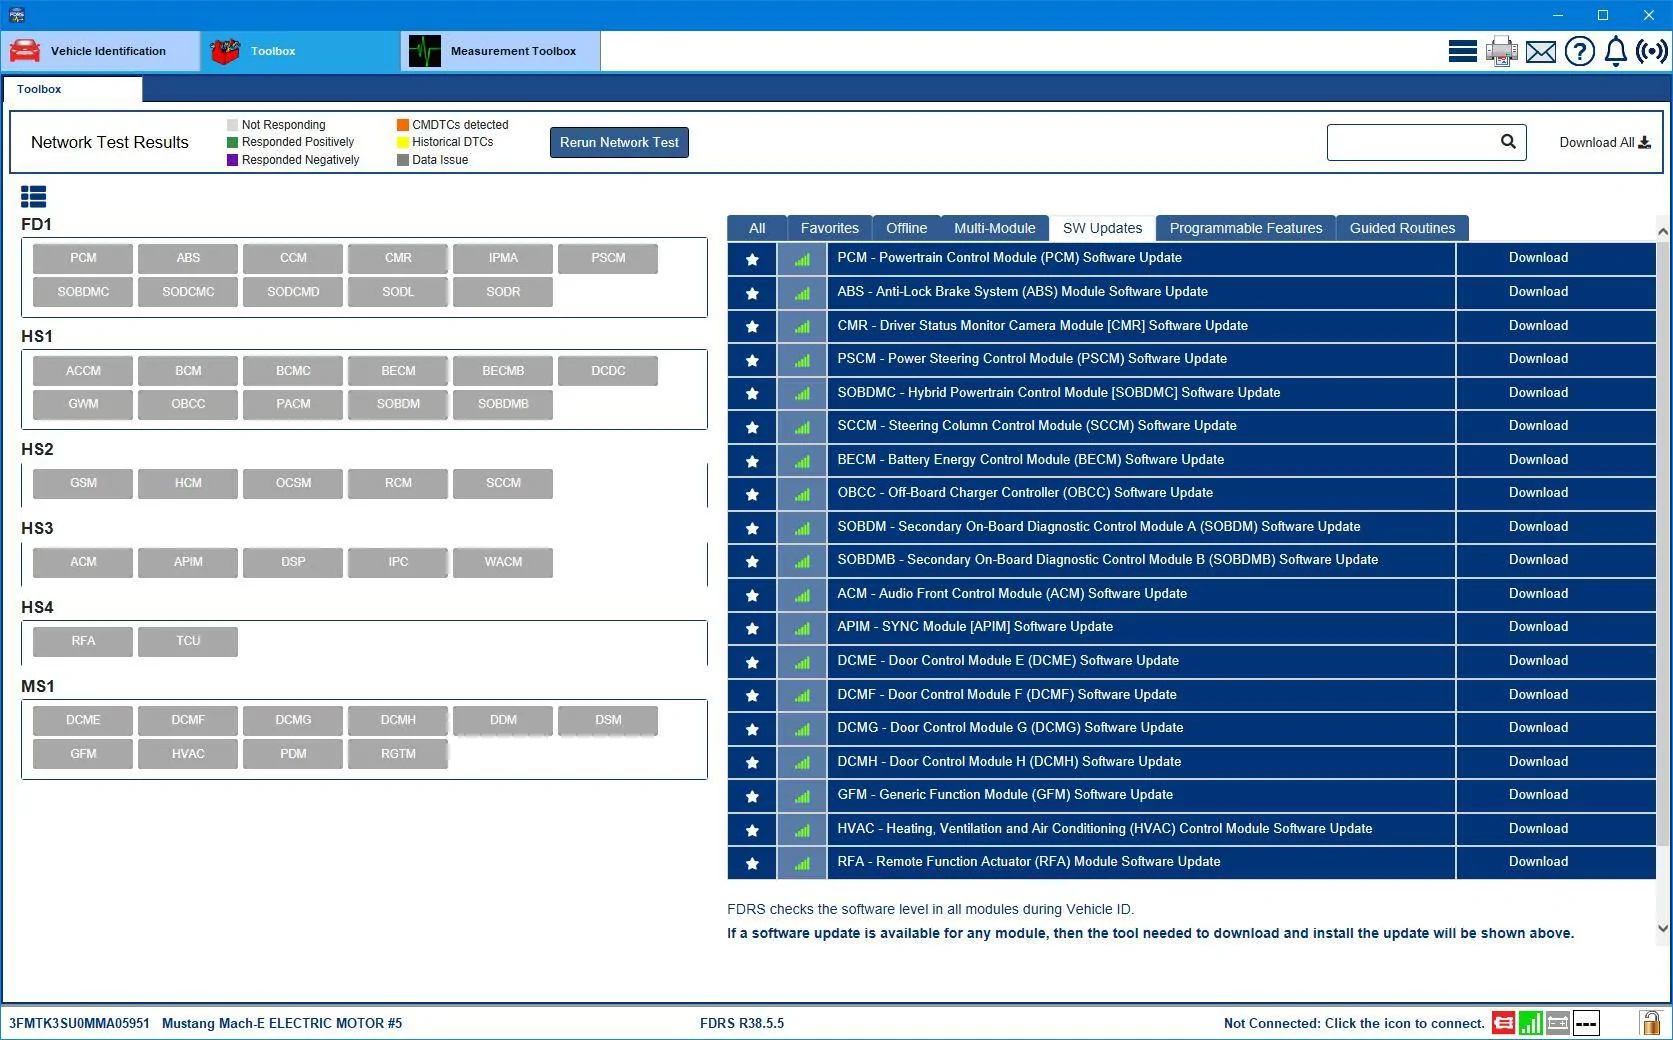Open the help question mark icon
Screen dimensions: 1673x1040
tap(1579, 51)
